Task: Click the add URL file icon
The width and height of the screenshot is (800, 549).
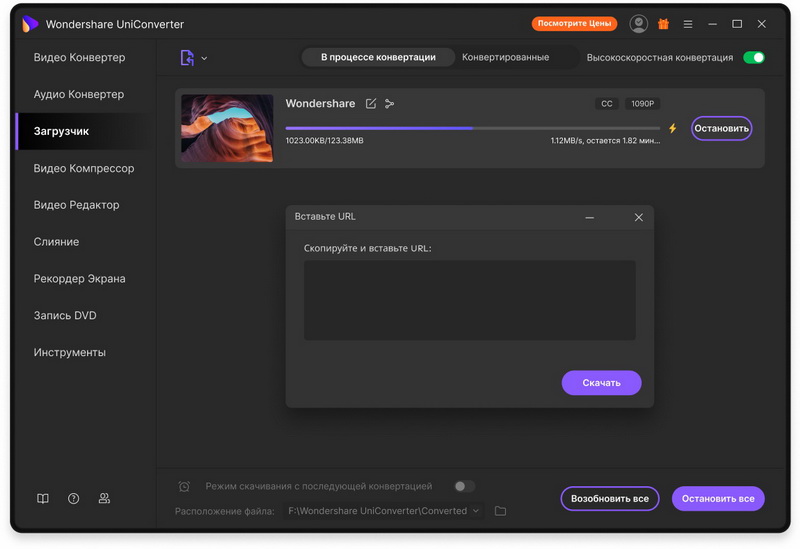Action: 187,58
